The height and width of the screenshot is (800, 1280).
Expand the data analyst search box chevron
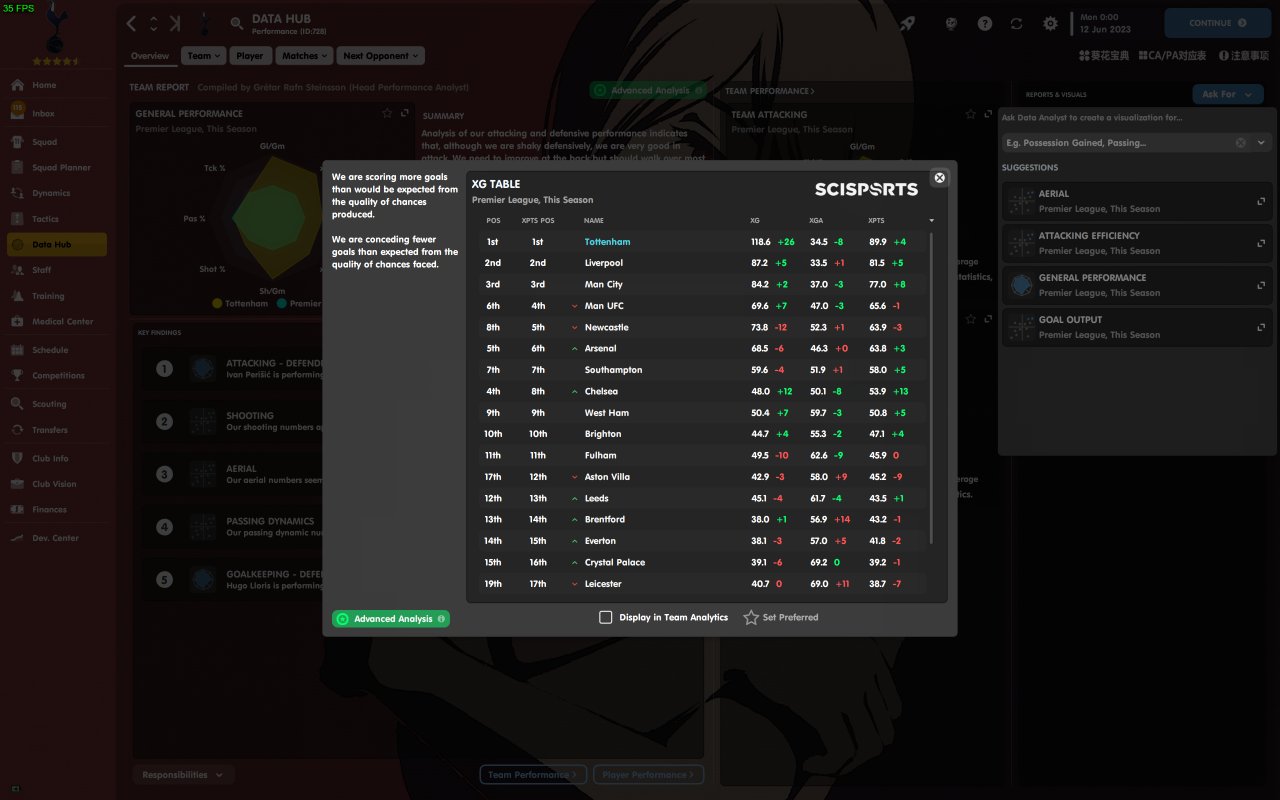coord(1261,143)
